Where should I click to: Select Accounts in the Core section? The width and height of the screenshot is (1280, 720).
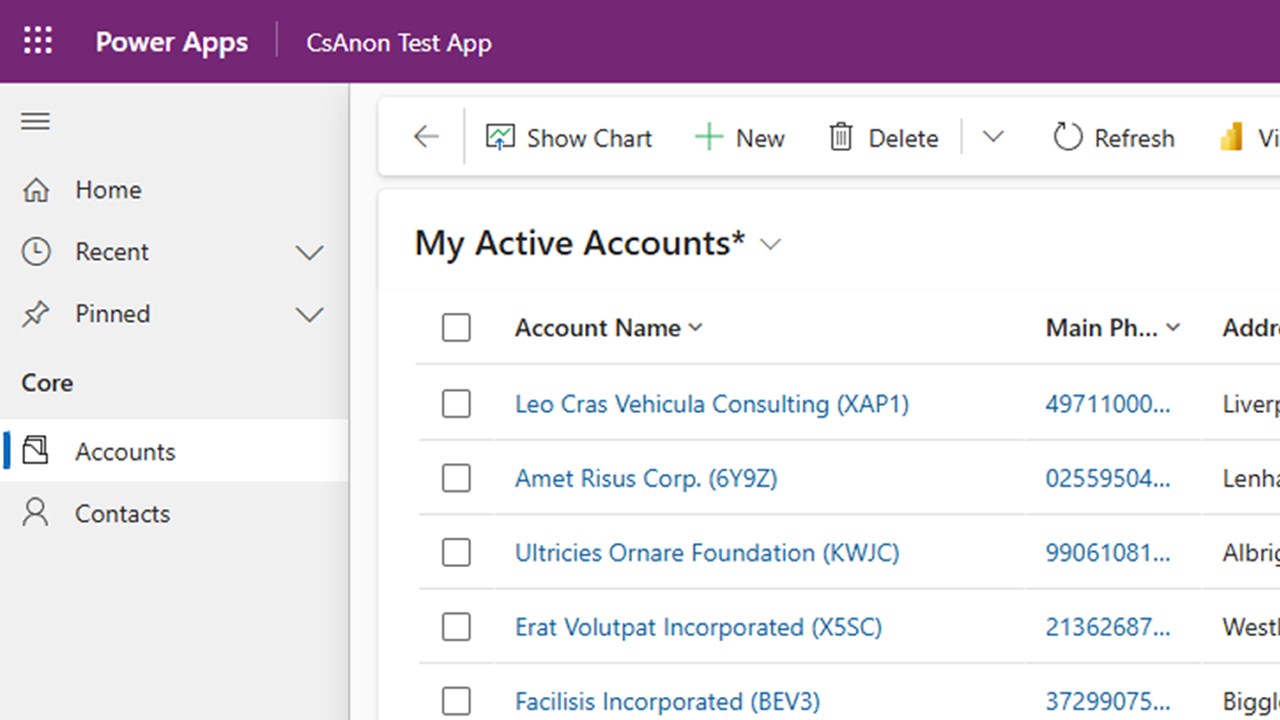coord(174,451)
